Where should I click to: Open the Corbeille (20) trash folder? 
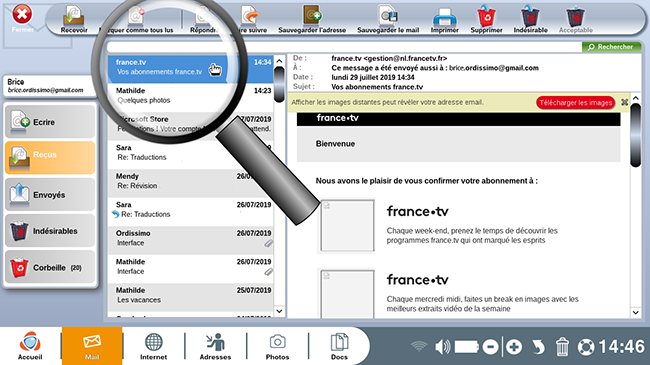pos(50,267)
